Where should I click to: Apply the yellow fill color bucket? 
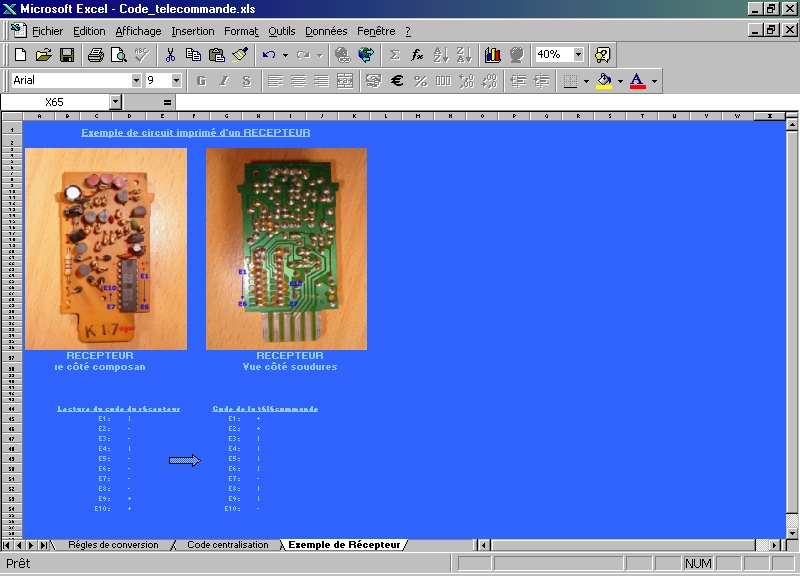pyautogui.click(x=602, y=81)
